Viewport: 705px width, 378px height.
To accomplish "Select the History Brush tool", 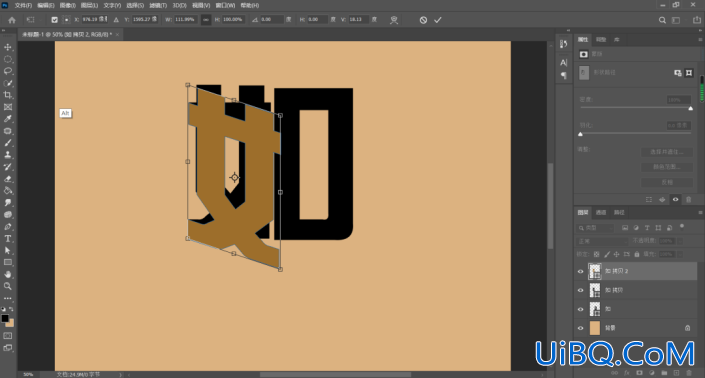I will [8, 167].
